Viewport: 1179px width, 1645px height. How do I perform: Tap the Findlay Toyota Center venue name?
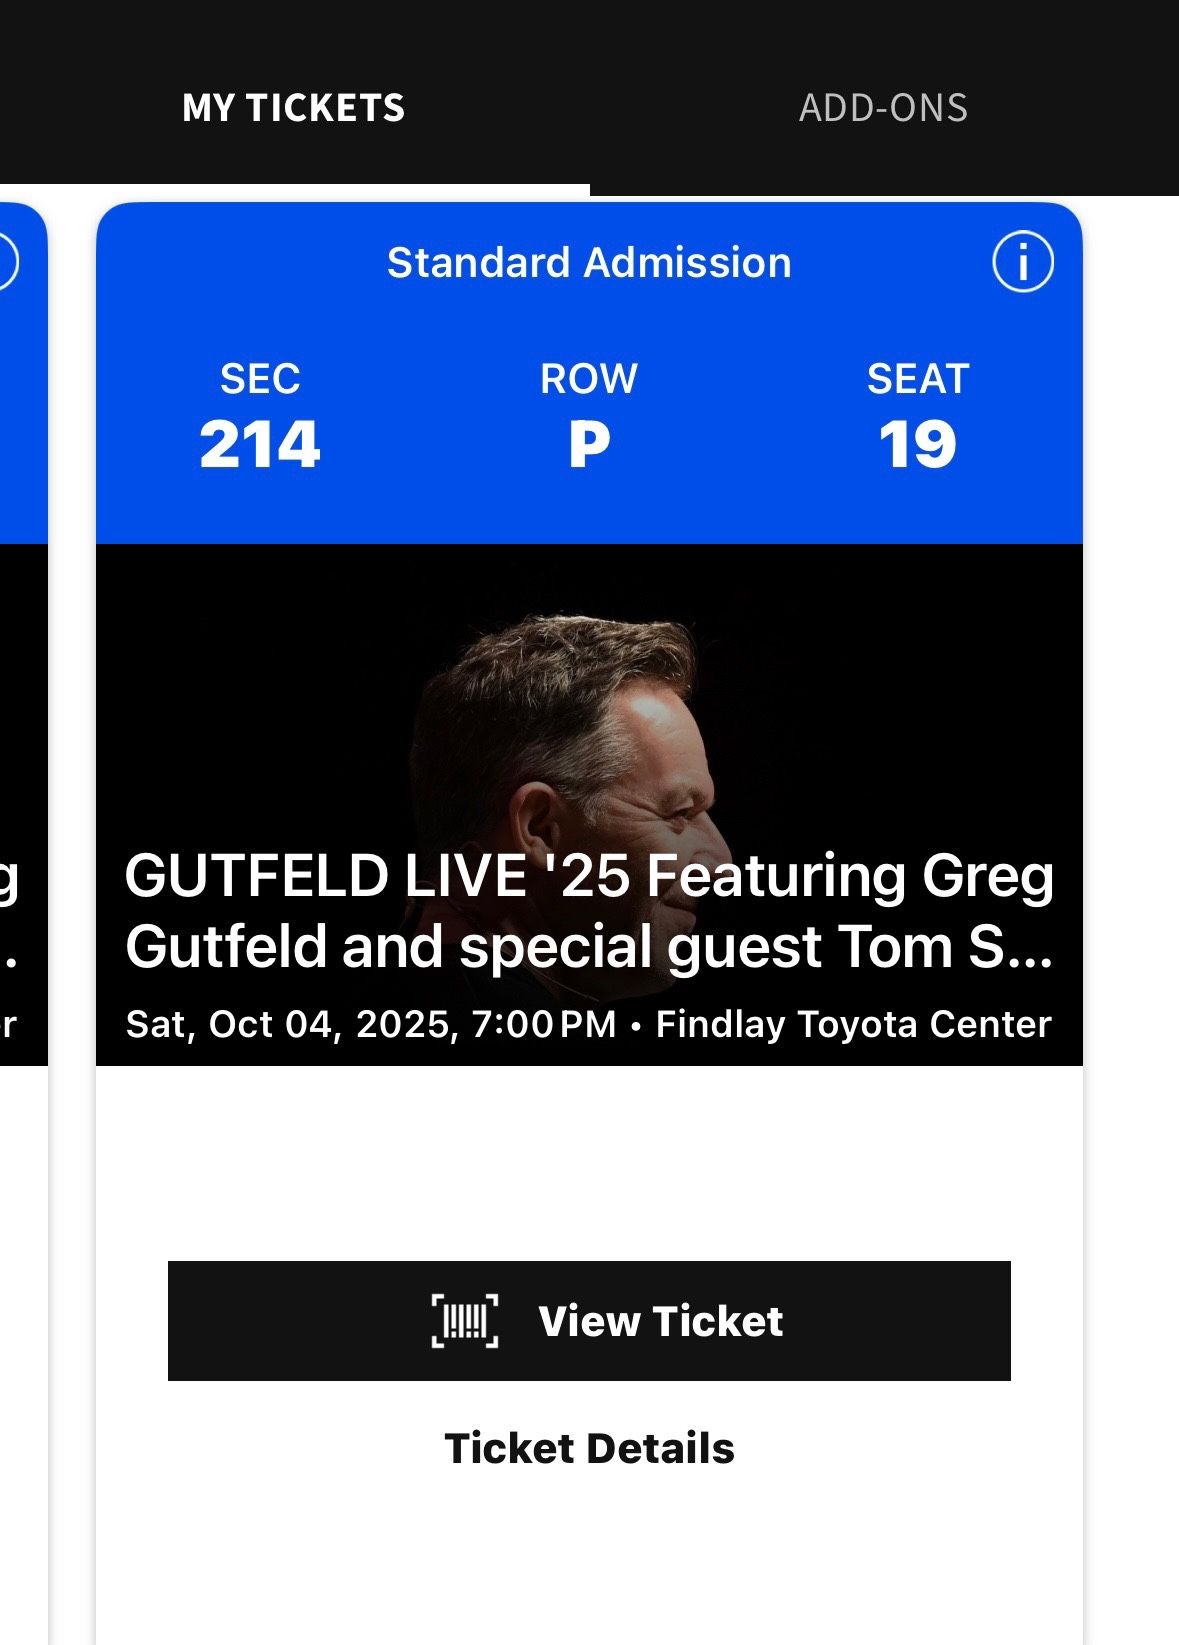(x=853, y=1024)
